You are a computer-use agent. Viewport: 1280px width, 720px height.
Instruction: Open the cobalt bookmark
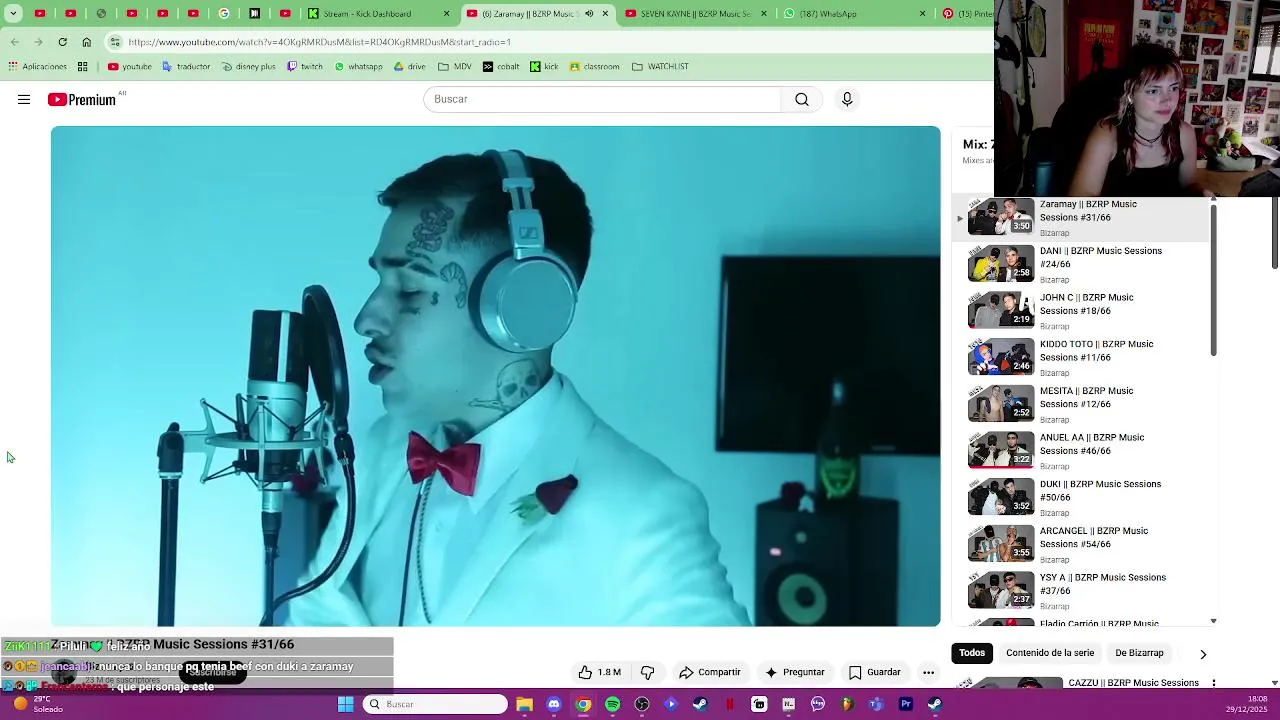(501, 67)
